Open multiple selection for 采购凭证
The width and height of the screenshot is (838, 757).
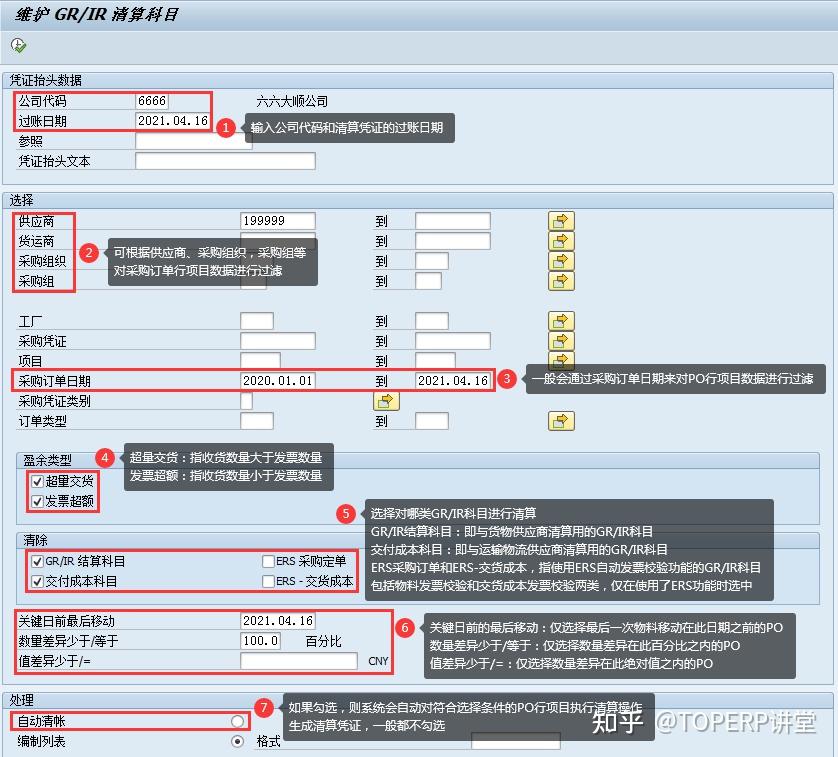coord(561,342)
